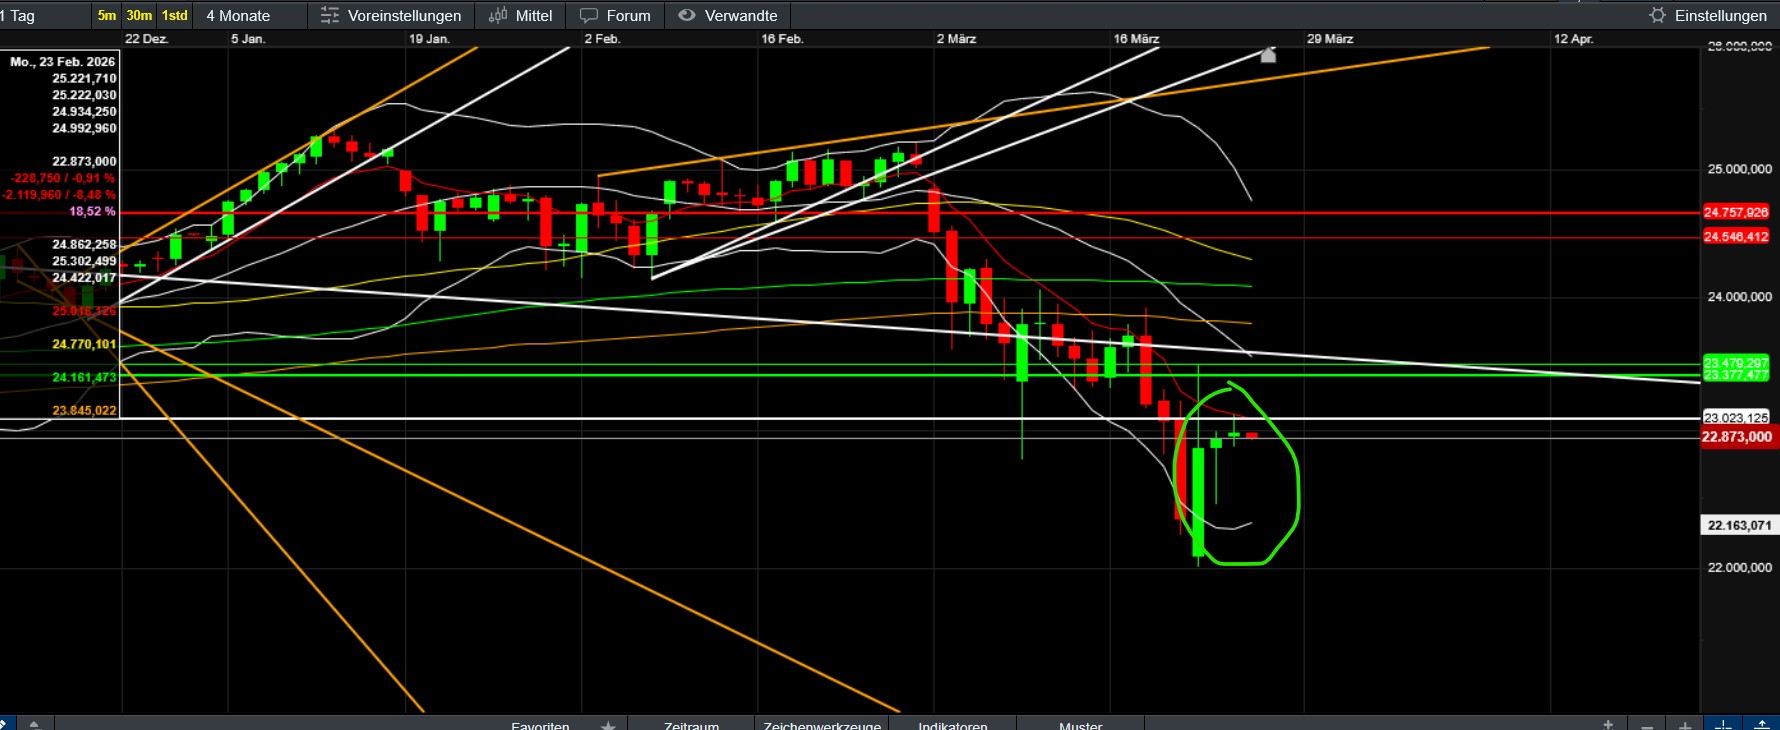Select the 25.222,030 value in the data box
This screenshot has height=730, width=1780.
[84, 95]
